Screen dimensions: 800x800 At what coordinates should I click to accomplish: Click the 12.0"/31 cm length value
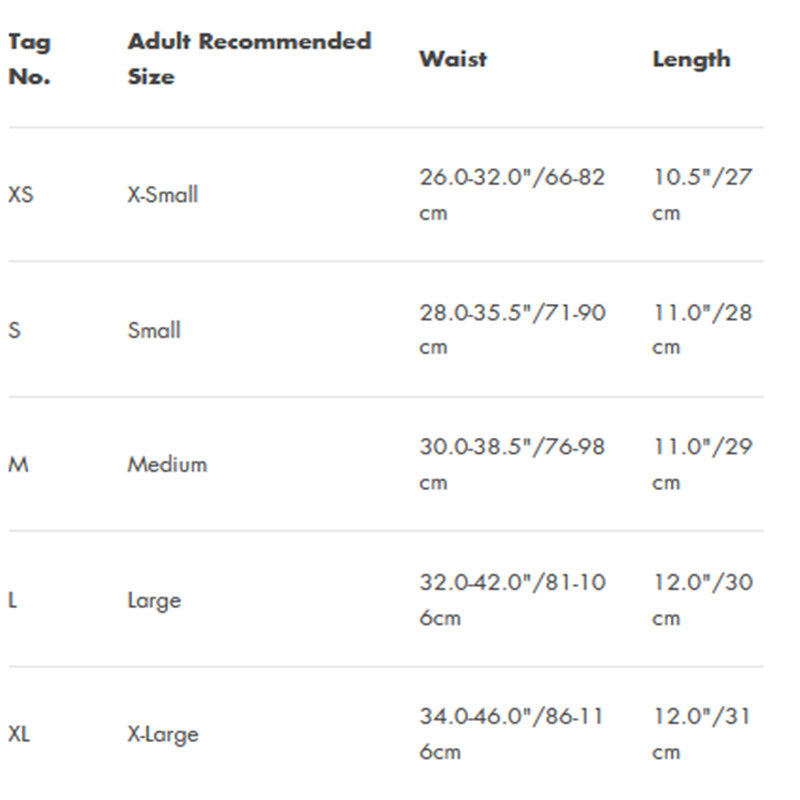702,734
